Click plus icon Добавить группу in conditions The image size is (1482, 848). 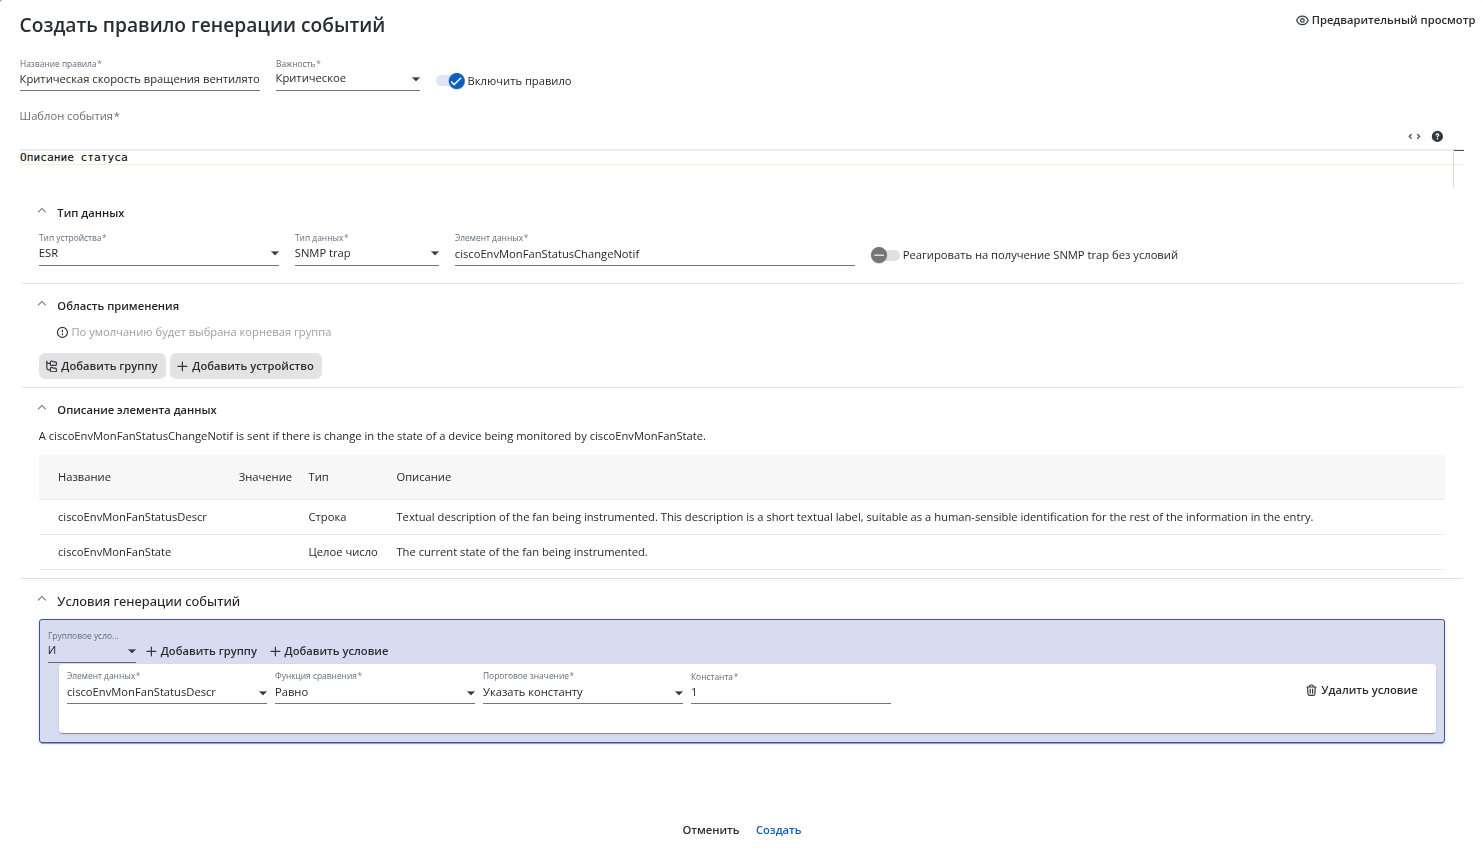151,651
